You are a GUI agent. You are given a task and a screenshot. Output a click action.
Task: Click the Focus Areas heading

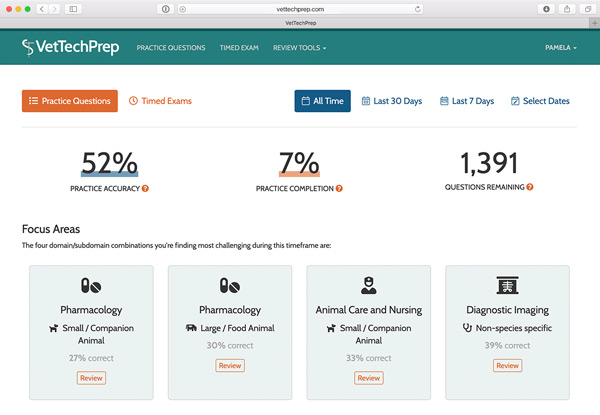pyautogui.click(x=51, y=229)
